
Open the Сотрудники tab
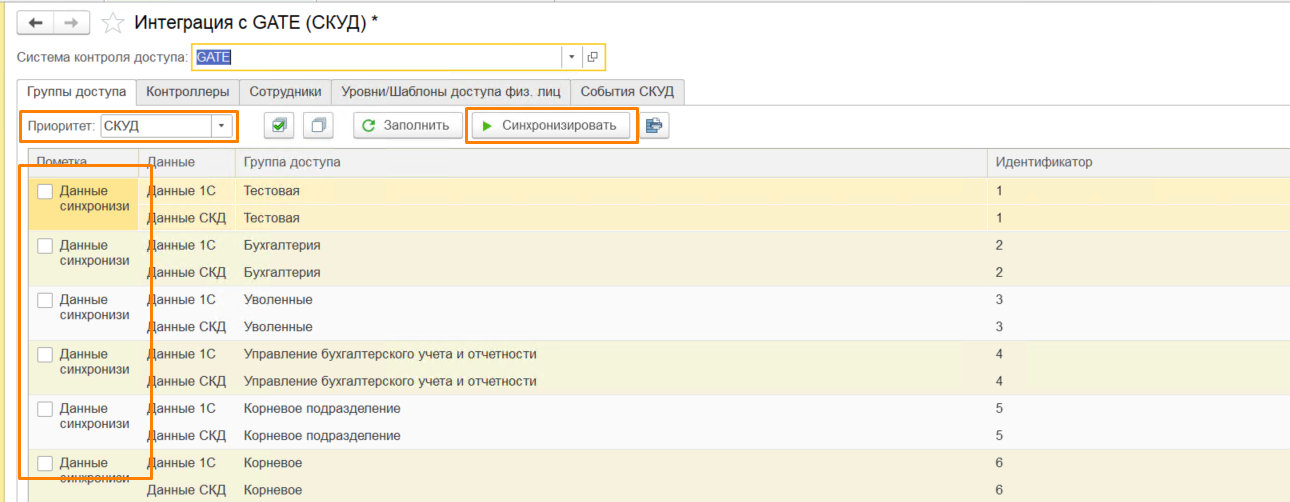pos(285,92)
